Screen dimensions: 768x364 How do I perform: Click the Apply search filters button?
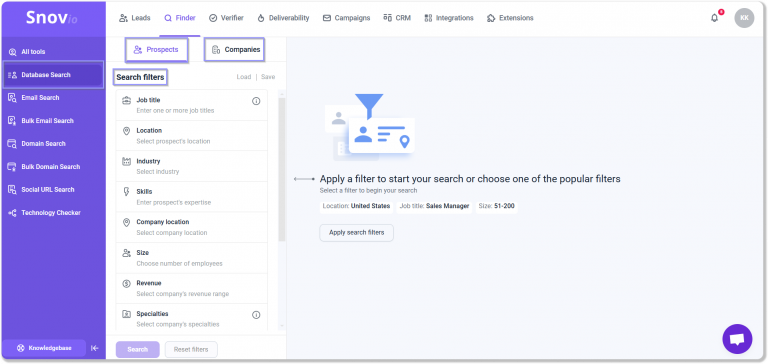[x=357, y=233]
